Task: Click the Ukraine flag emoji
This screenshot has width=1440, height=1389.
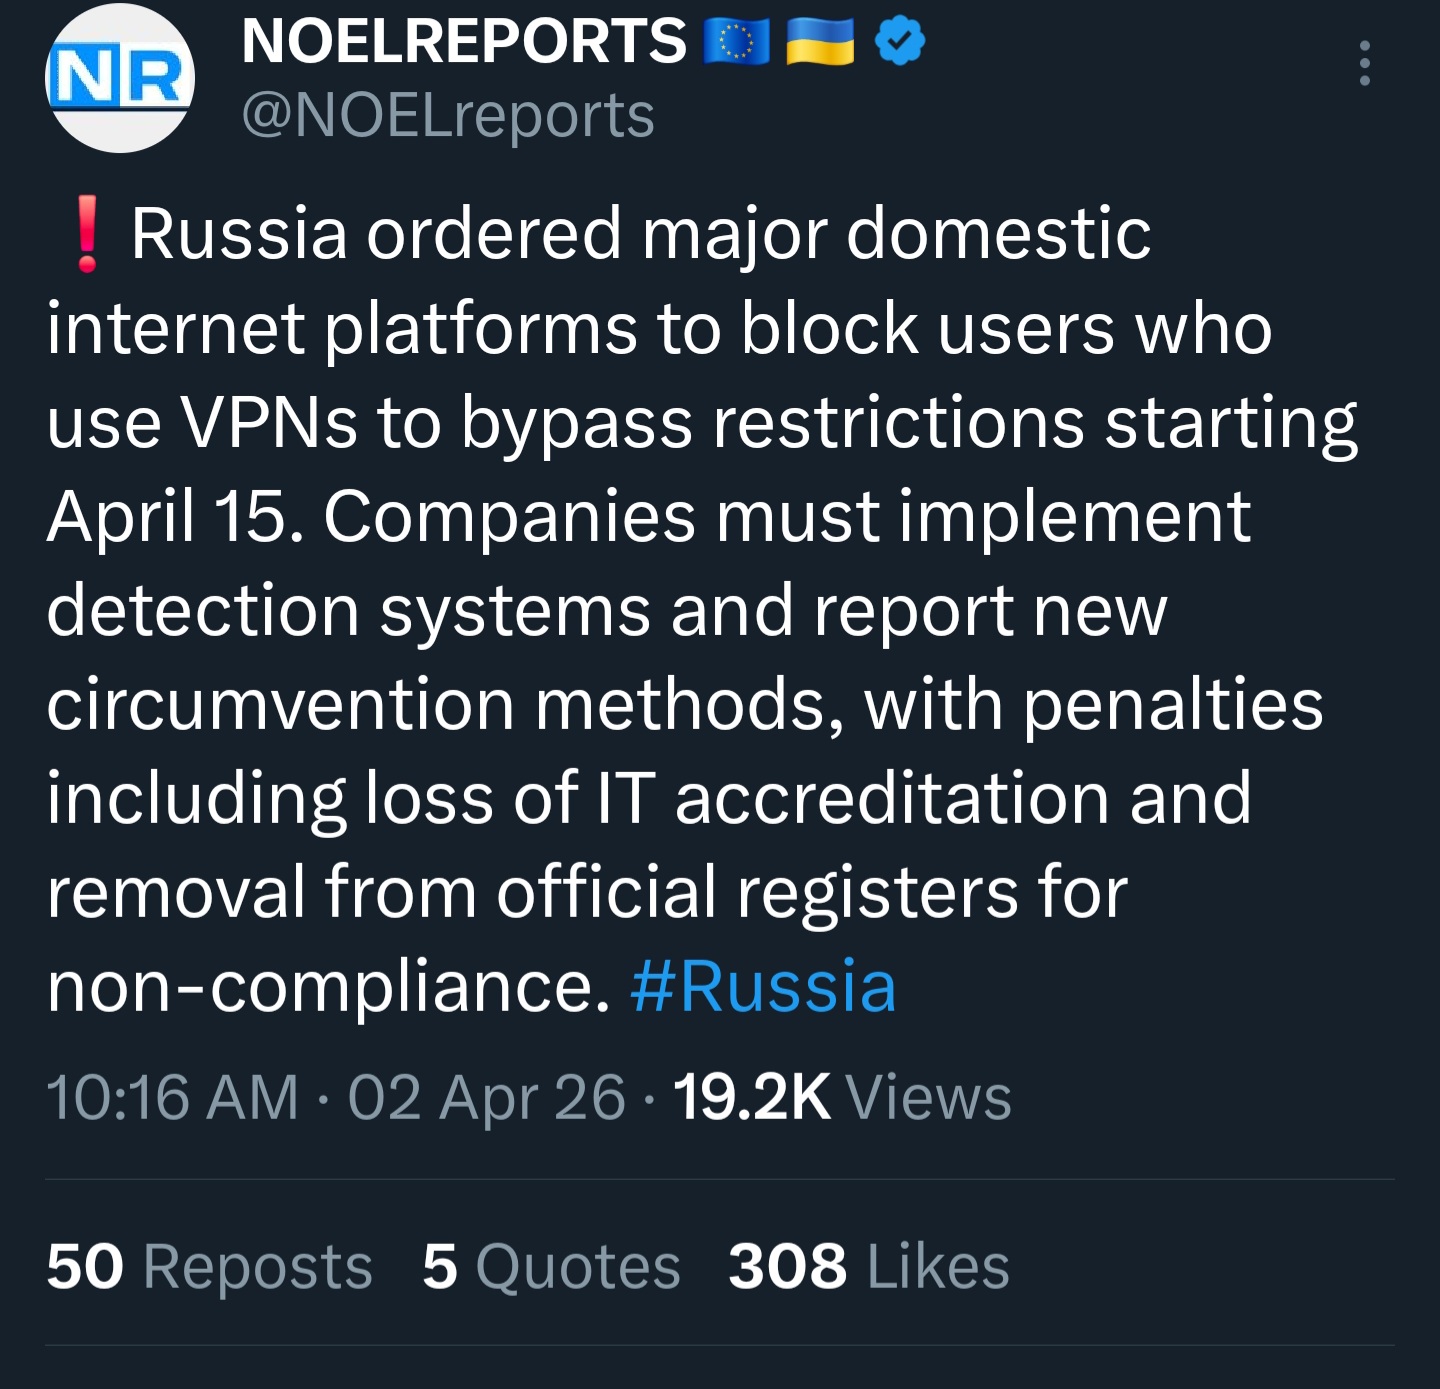Action: (820, 42)
